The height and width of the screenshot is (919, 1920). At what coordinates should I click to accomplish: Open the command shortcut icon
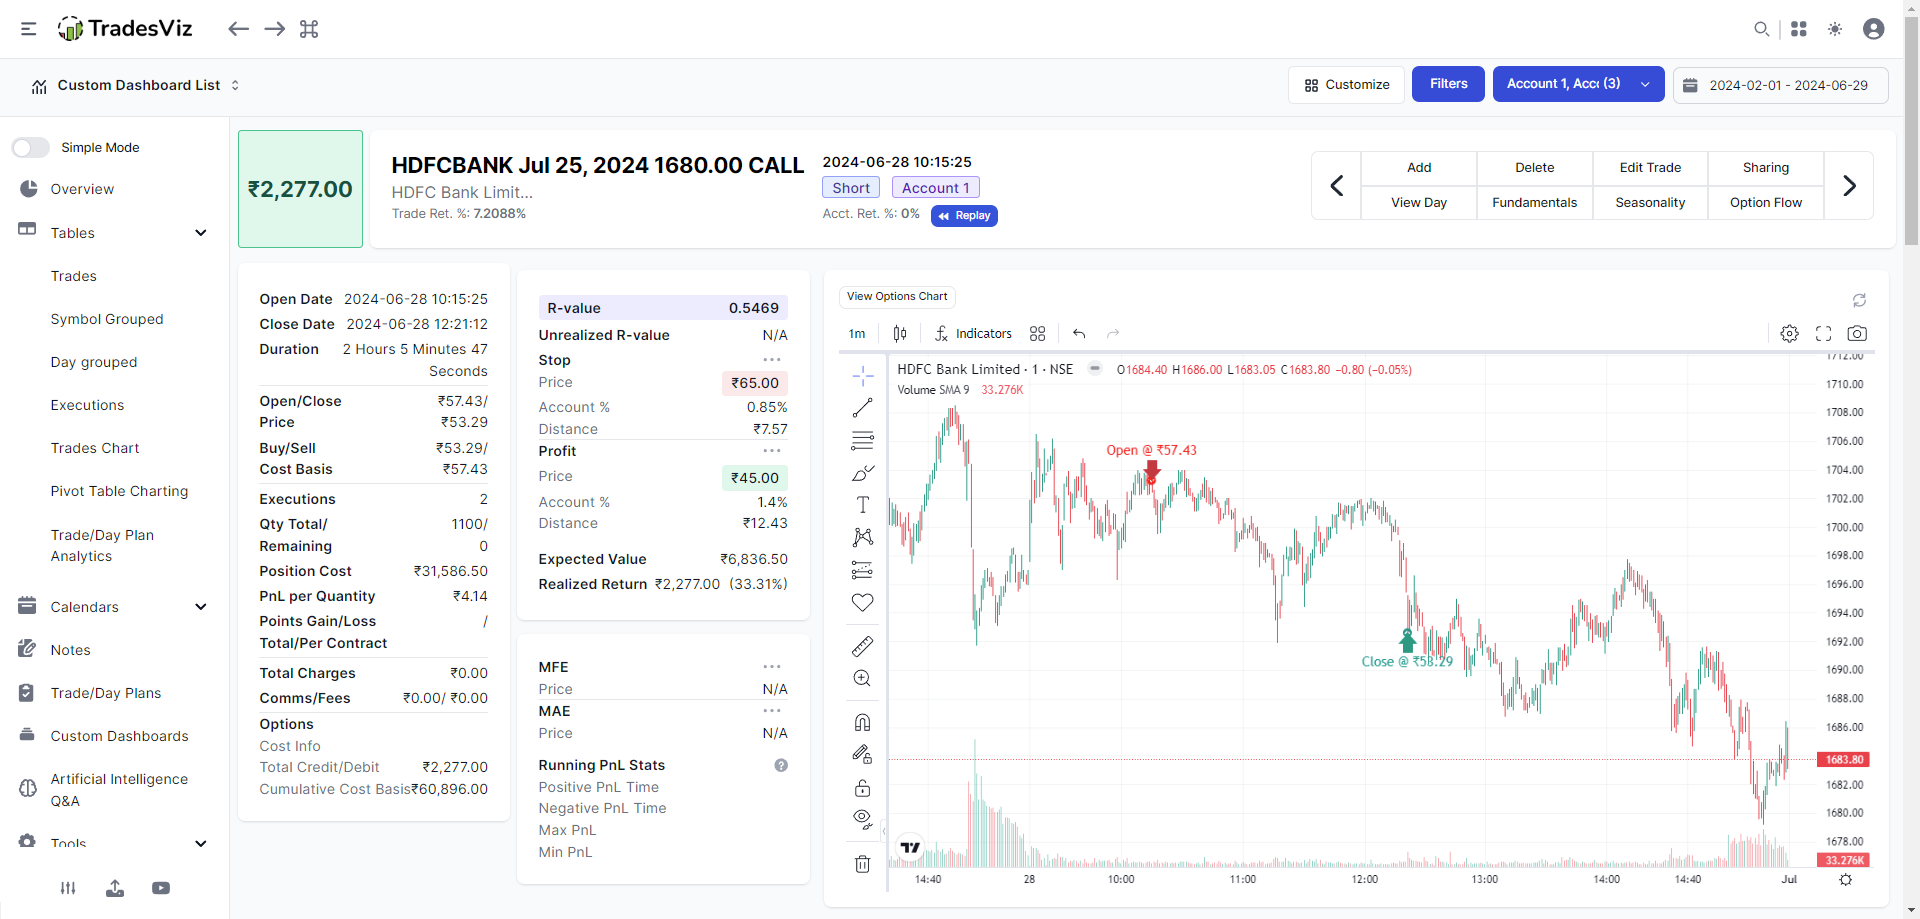pos(309,29)
